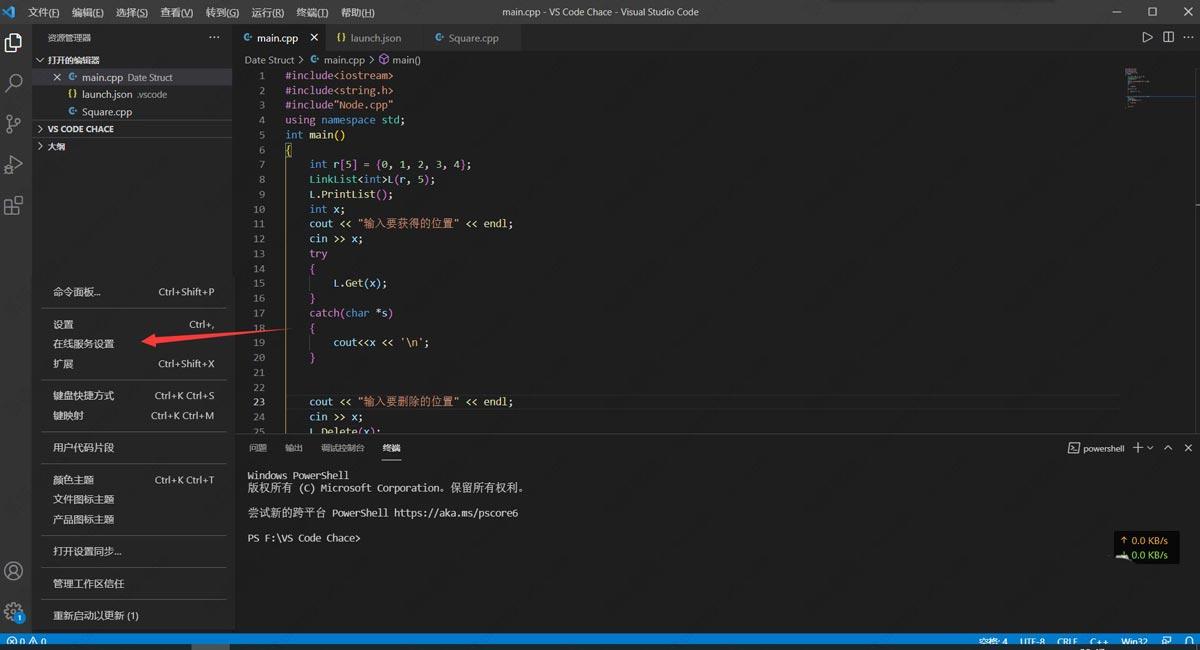The width and height of the screenshot is (1200, 650).
Task: Open the Explorer view in activity bar
Action: click(14, 43)
